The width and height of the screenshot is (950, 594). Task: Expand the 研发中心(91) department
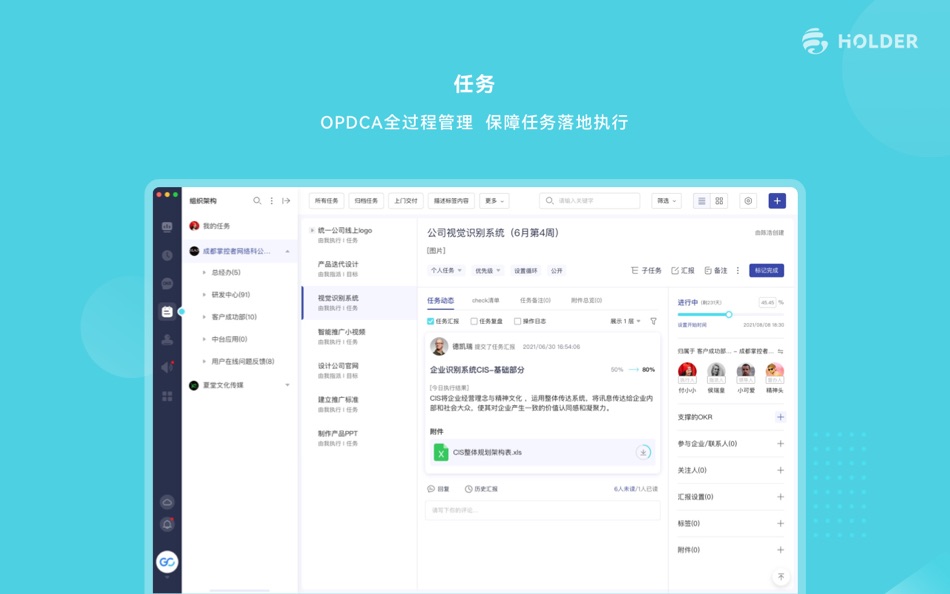coord(204,295)
